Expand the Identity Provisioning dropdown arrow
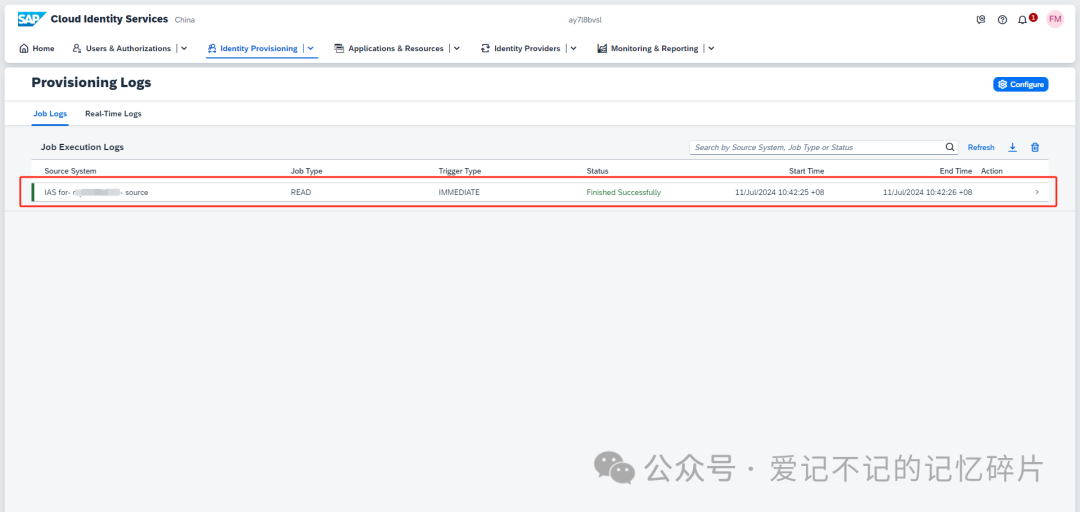 pos(311,48)
